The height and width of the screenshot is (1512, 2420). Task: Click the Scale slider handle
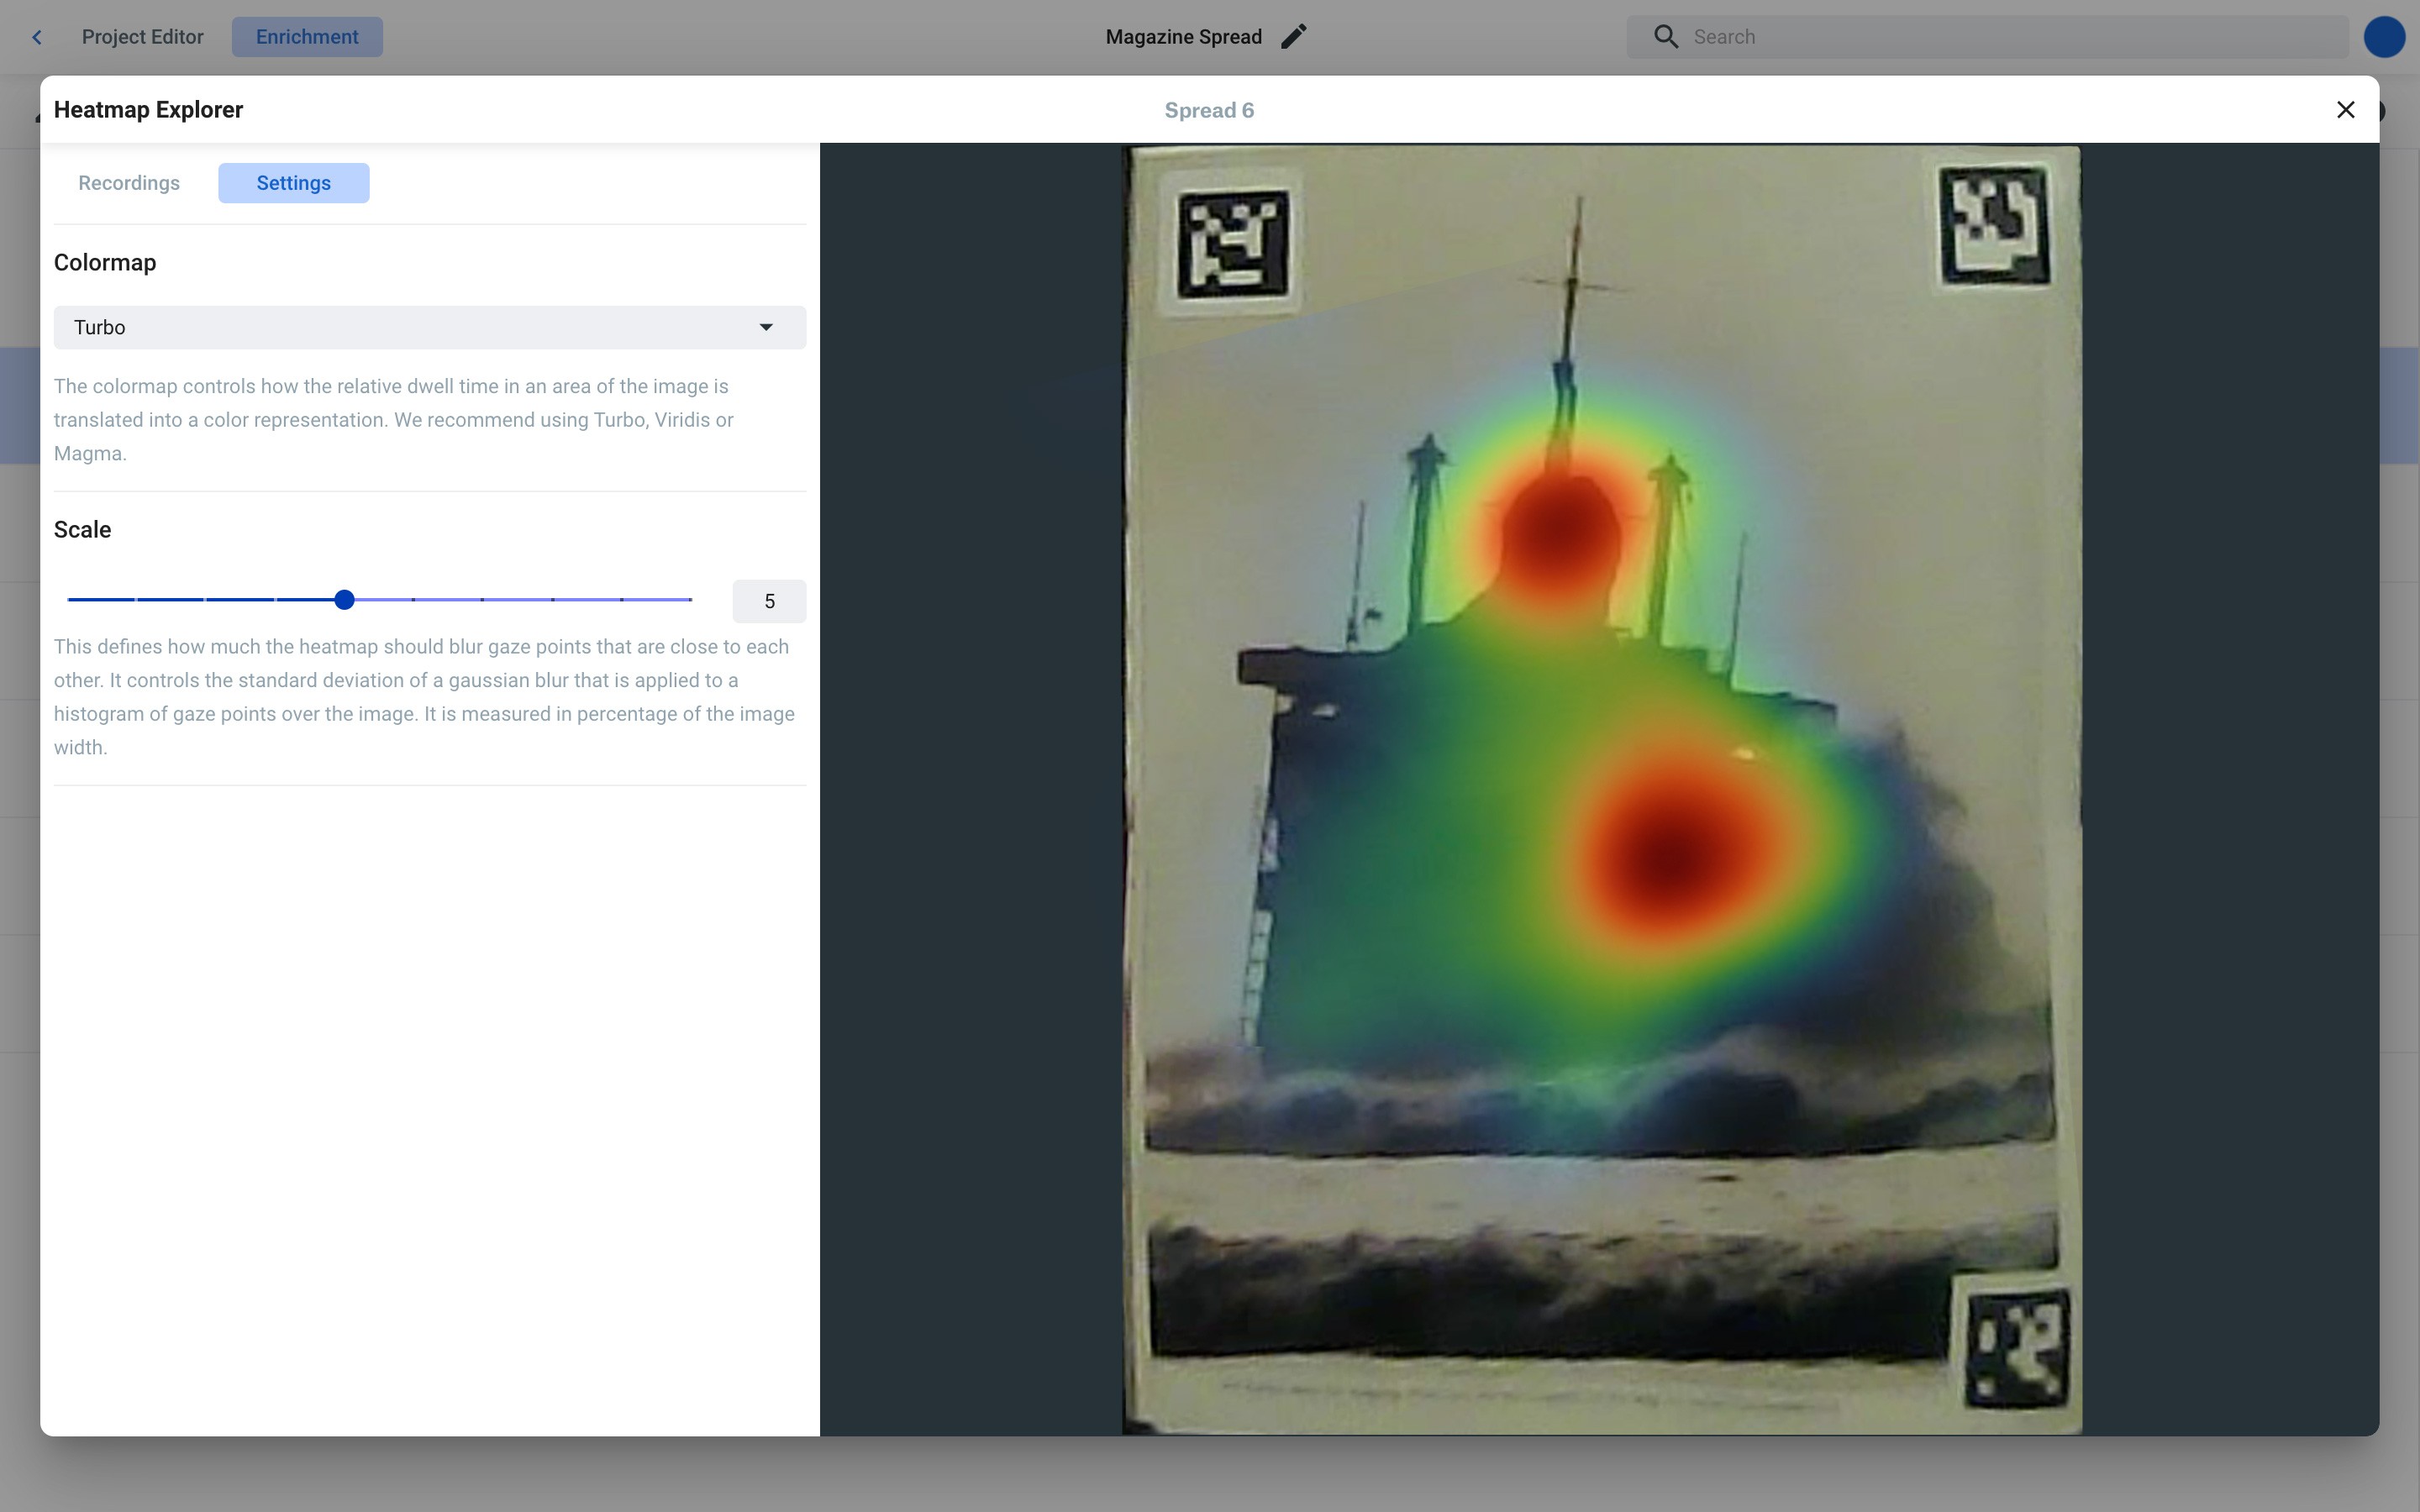(x=344, y=600)
